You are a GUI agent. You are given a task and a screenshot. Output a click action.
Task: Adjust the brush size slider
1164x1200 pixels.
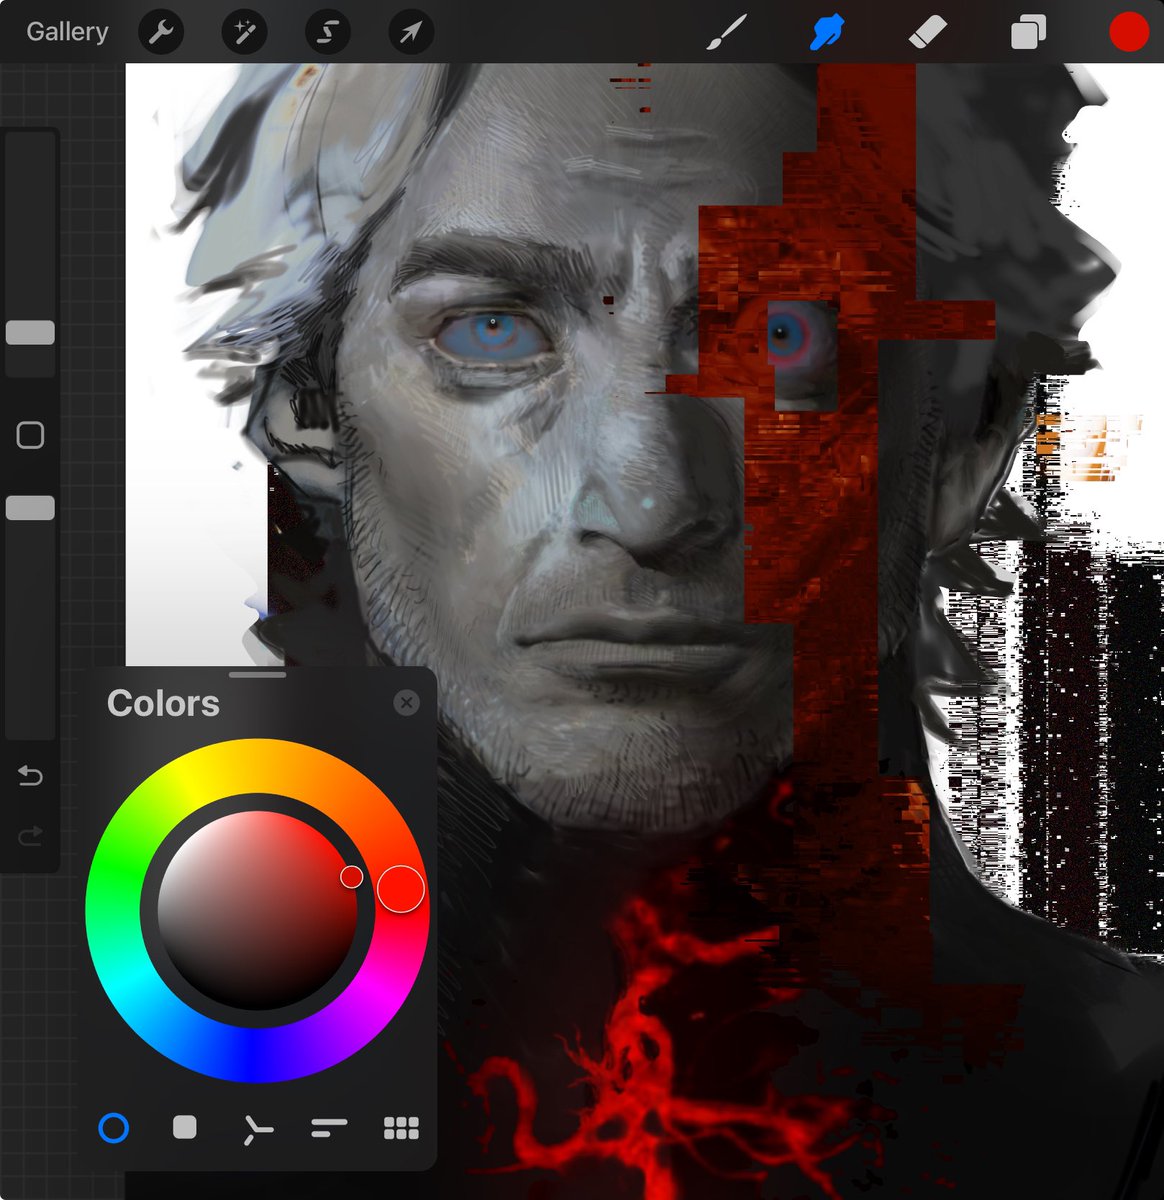(31, 330)
